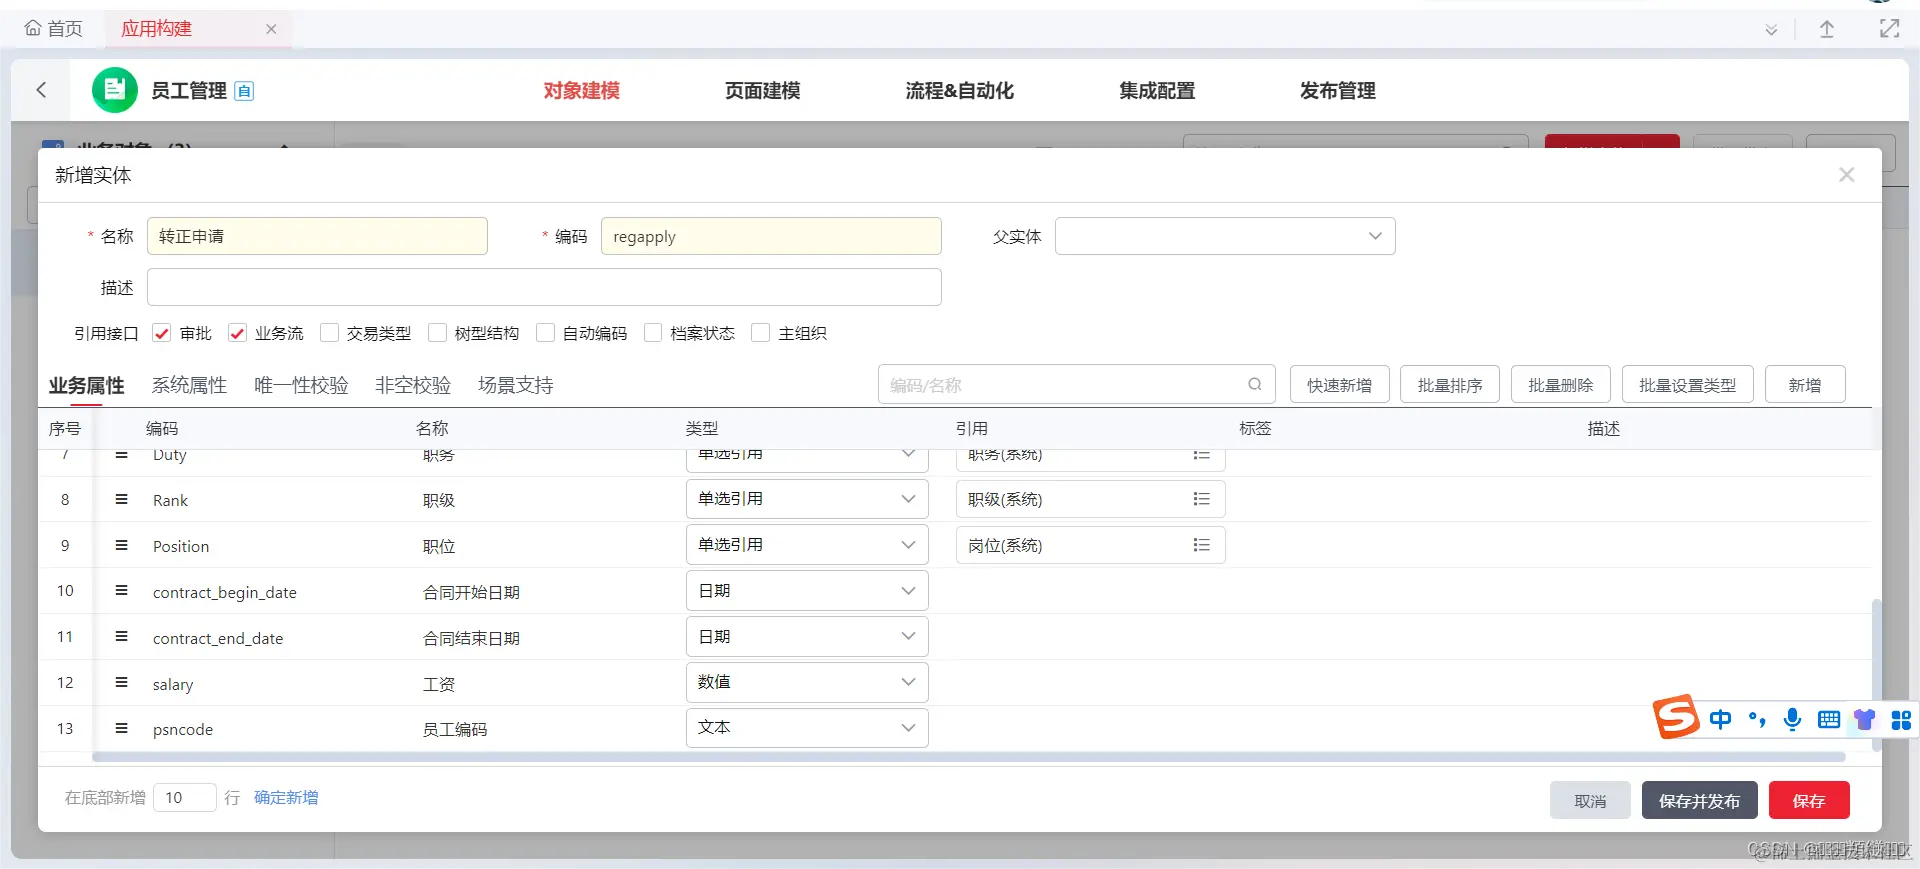Switch to 发布管理 top menu

1338,91
